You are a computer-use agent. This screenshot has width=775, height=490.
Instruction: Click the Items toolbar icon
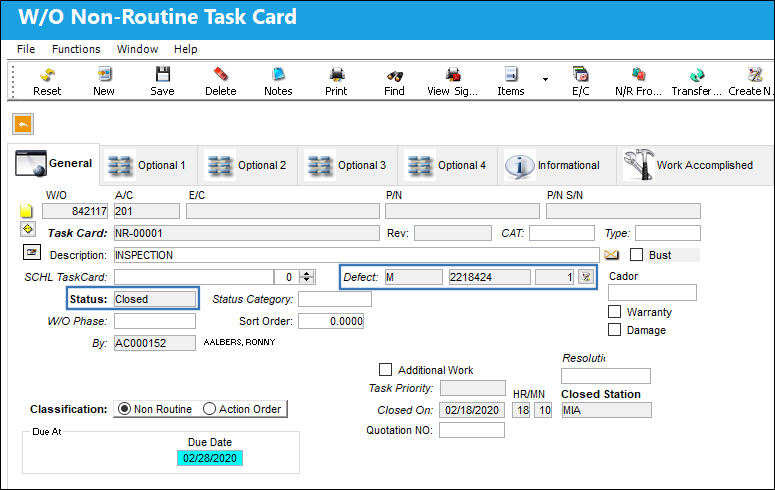pyautogui.click(x=511, y=75)
